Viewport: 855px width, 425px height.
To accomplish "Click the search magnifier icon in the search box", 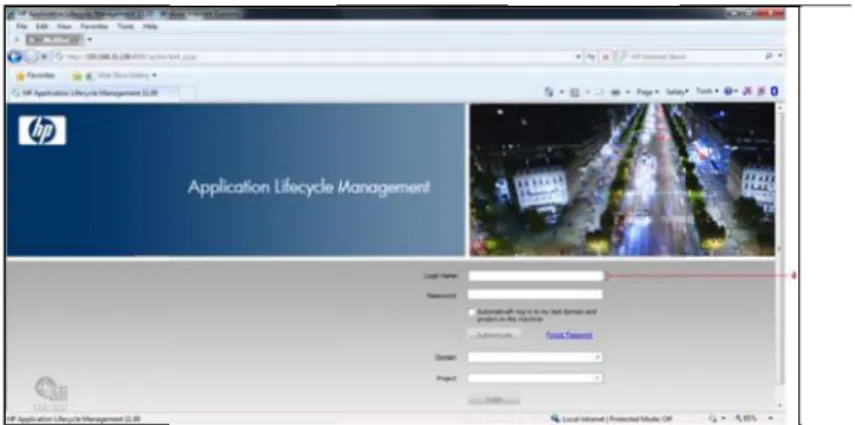I will click(769, 56).
